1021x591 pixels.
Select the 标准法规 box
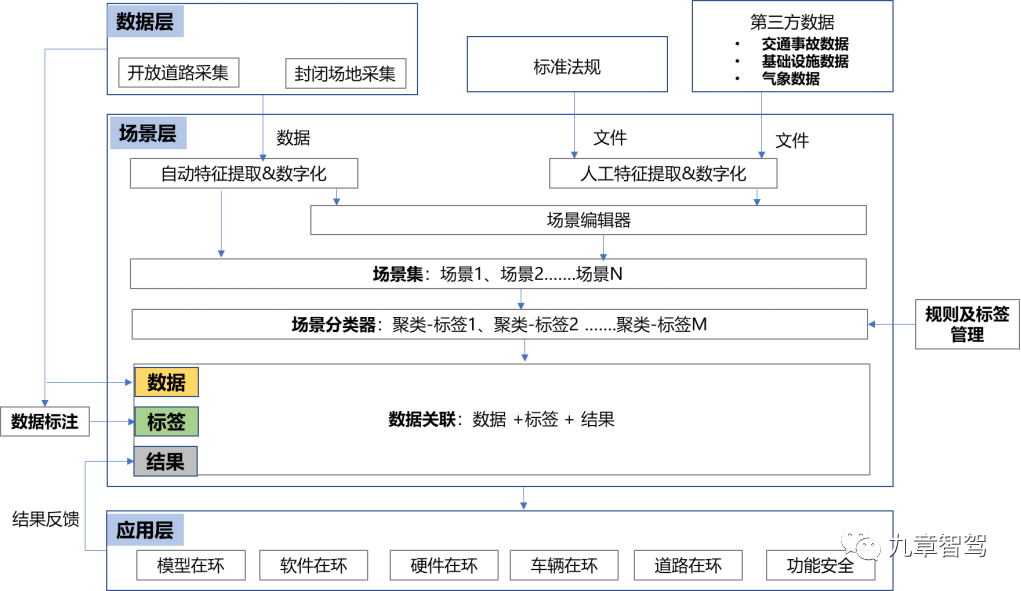coord(566,64)
